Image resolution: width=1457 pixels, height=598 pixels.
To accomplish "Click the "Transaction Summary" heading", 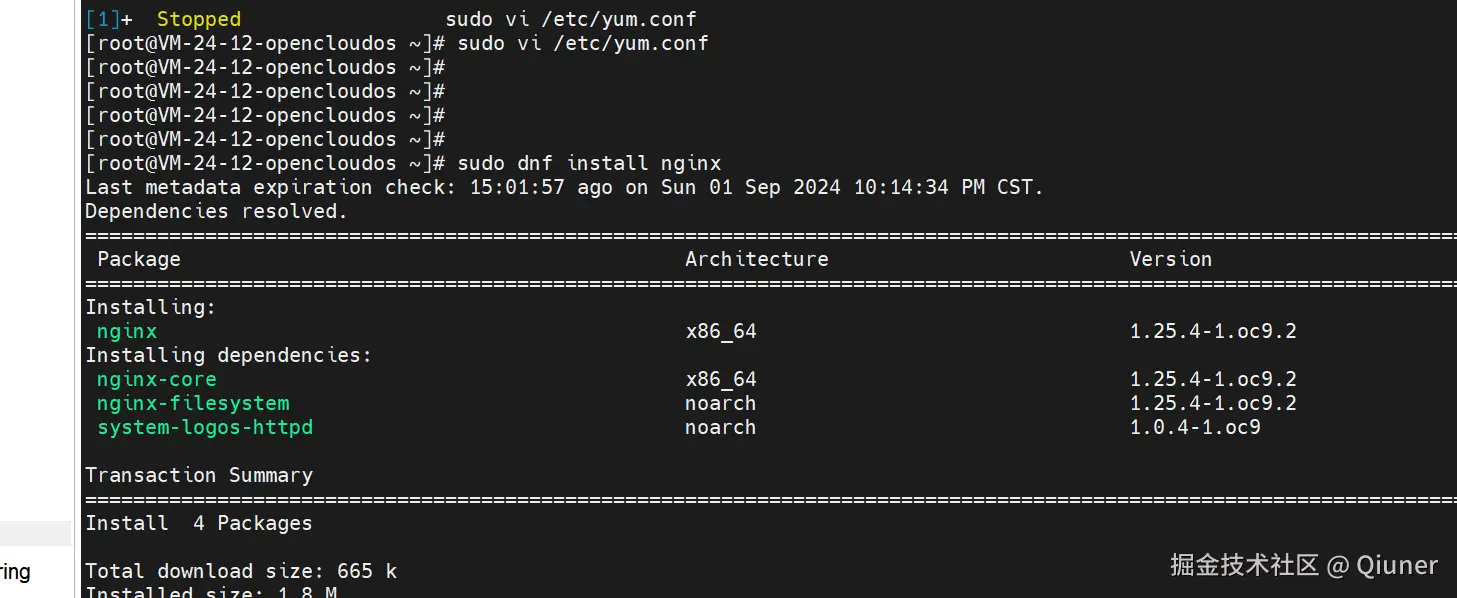I will click(199, 475).
